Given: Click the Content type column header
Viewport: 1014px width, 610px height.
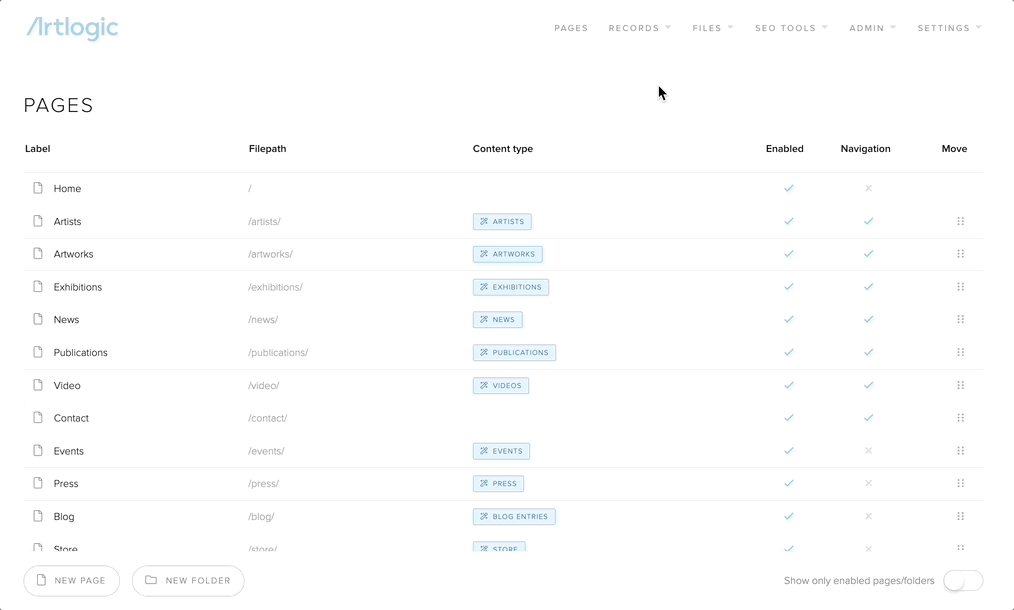Looking at the screenshot, I should click(x=503, y=149).
